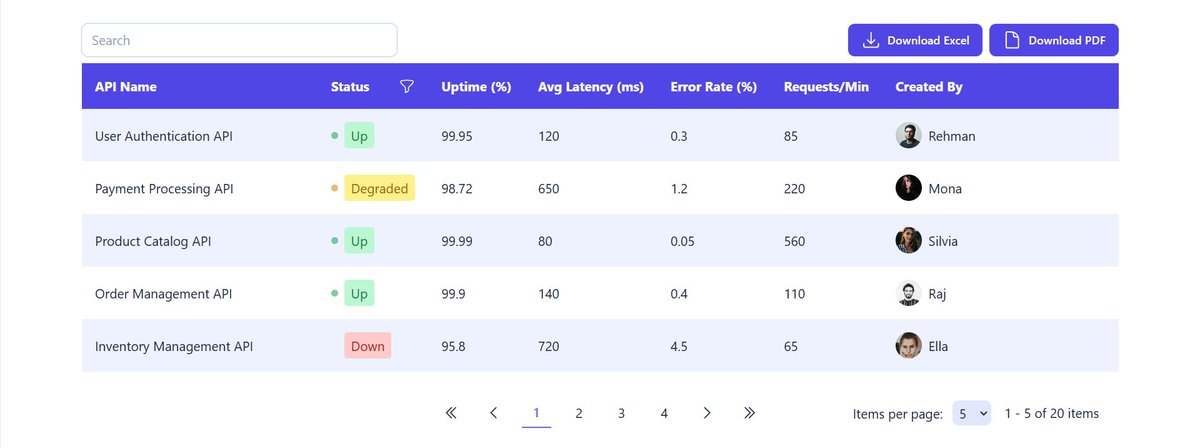Viewport: 1200px width, 448px height.
Task: Click Up badge for User Authentication API
Action: click(x=359, y=136)
